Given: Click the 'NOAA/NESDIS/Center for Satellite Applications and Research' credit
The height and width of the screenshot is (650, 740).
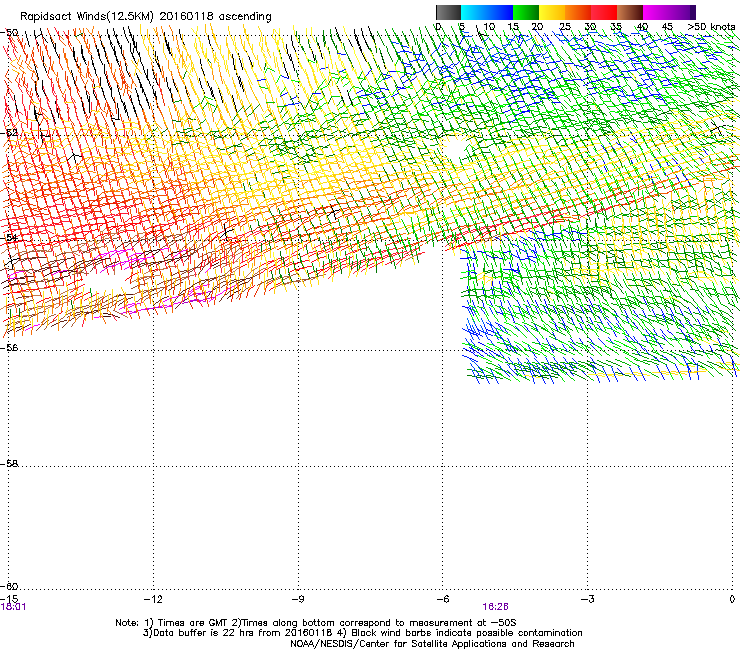Looking at the screenshot, I should tap(432, 644).
